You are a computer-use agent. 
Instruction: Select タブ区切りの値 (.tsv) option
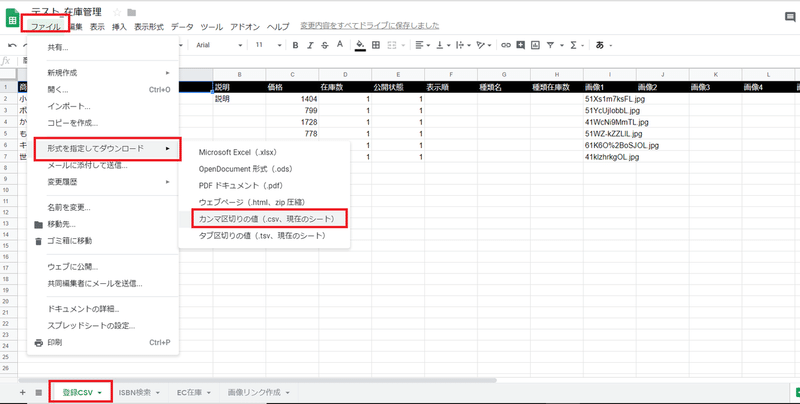[x=264, y=236]
